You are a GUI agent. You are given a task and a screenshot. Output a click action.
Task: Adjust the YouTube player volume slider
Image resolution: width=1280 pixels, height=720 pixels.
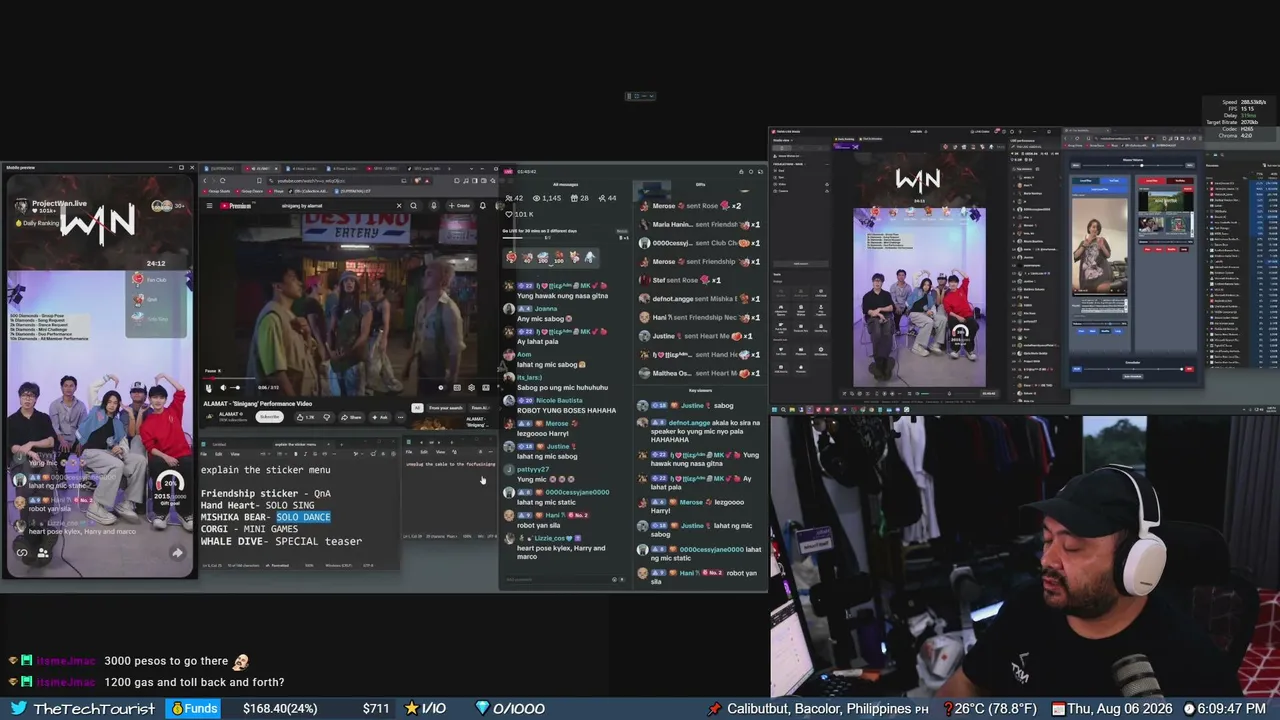coord(236,388)
